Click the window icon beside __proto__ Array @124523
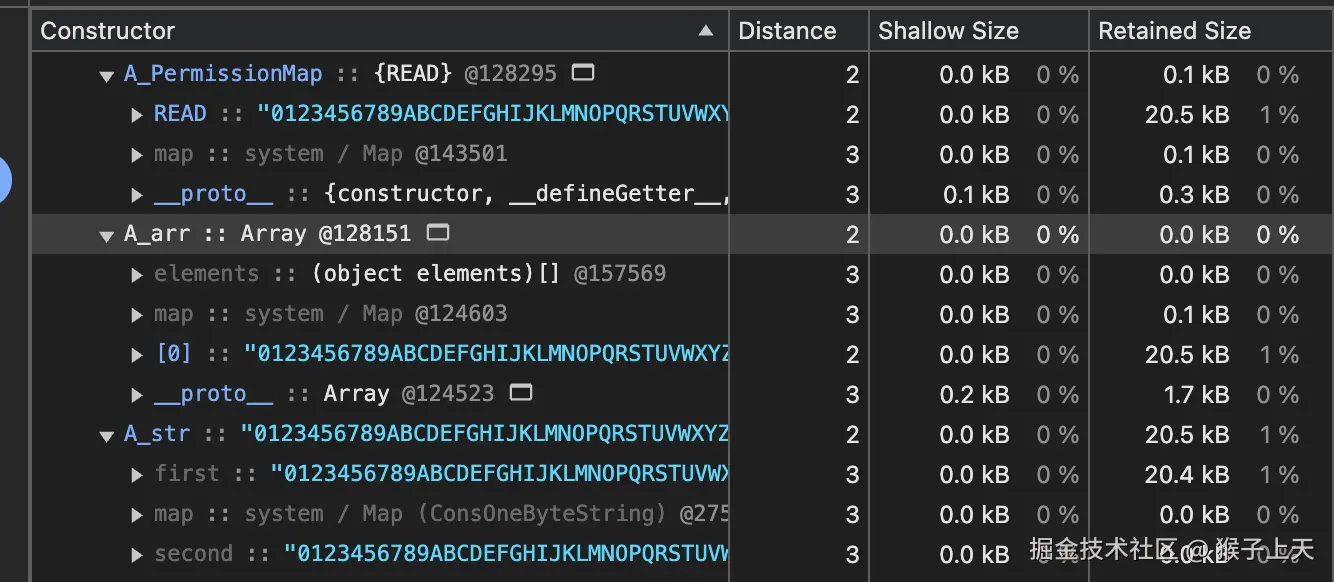Image resolution: width=1334 pixels, height=582 pixels. point(520,393)
